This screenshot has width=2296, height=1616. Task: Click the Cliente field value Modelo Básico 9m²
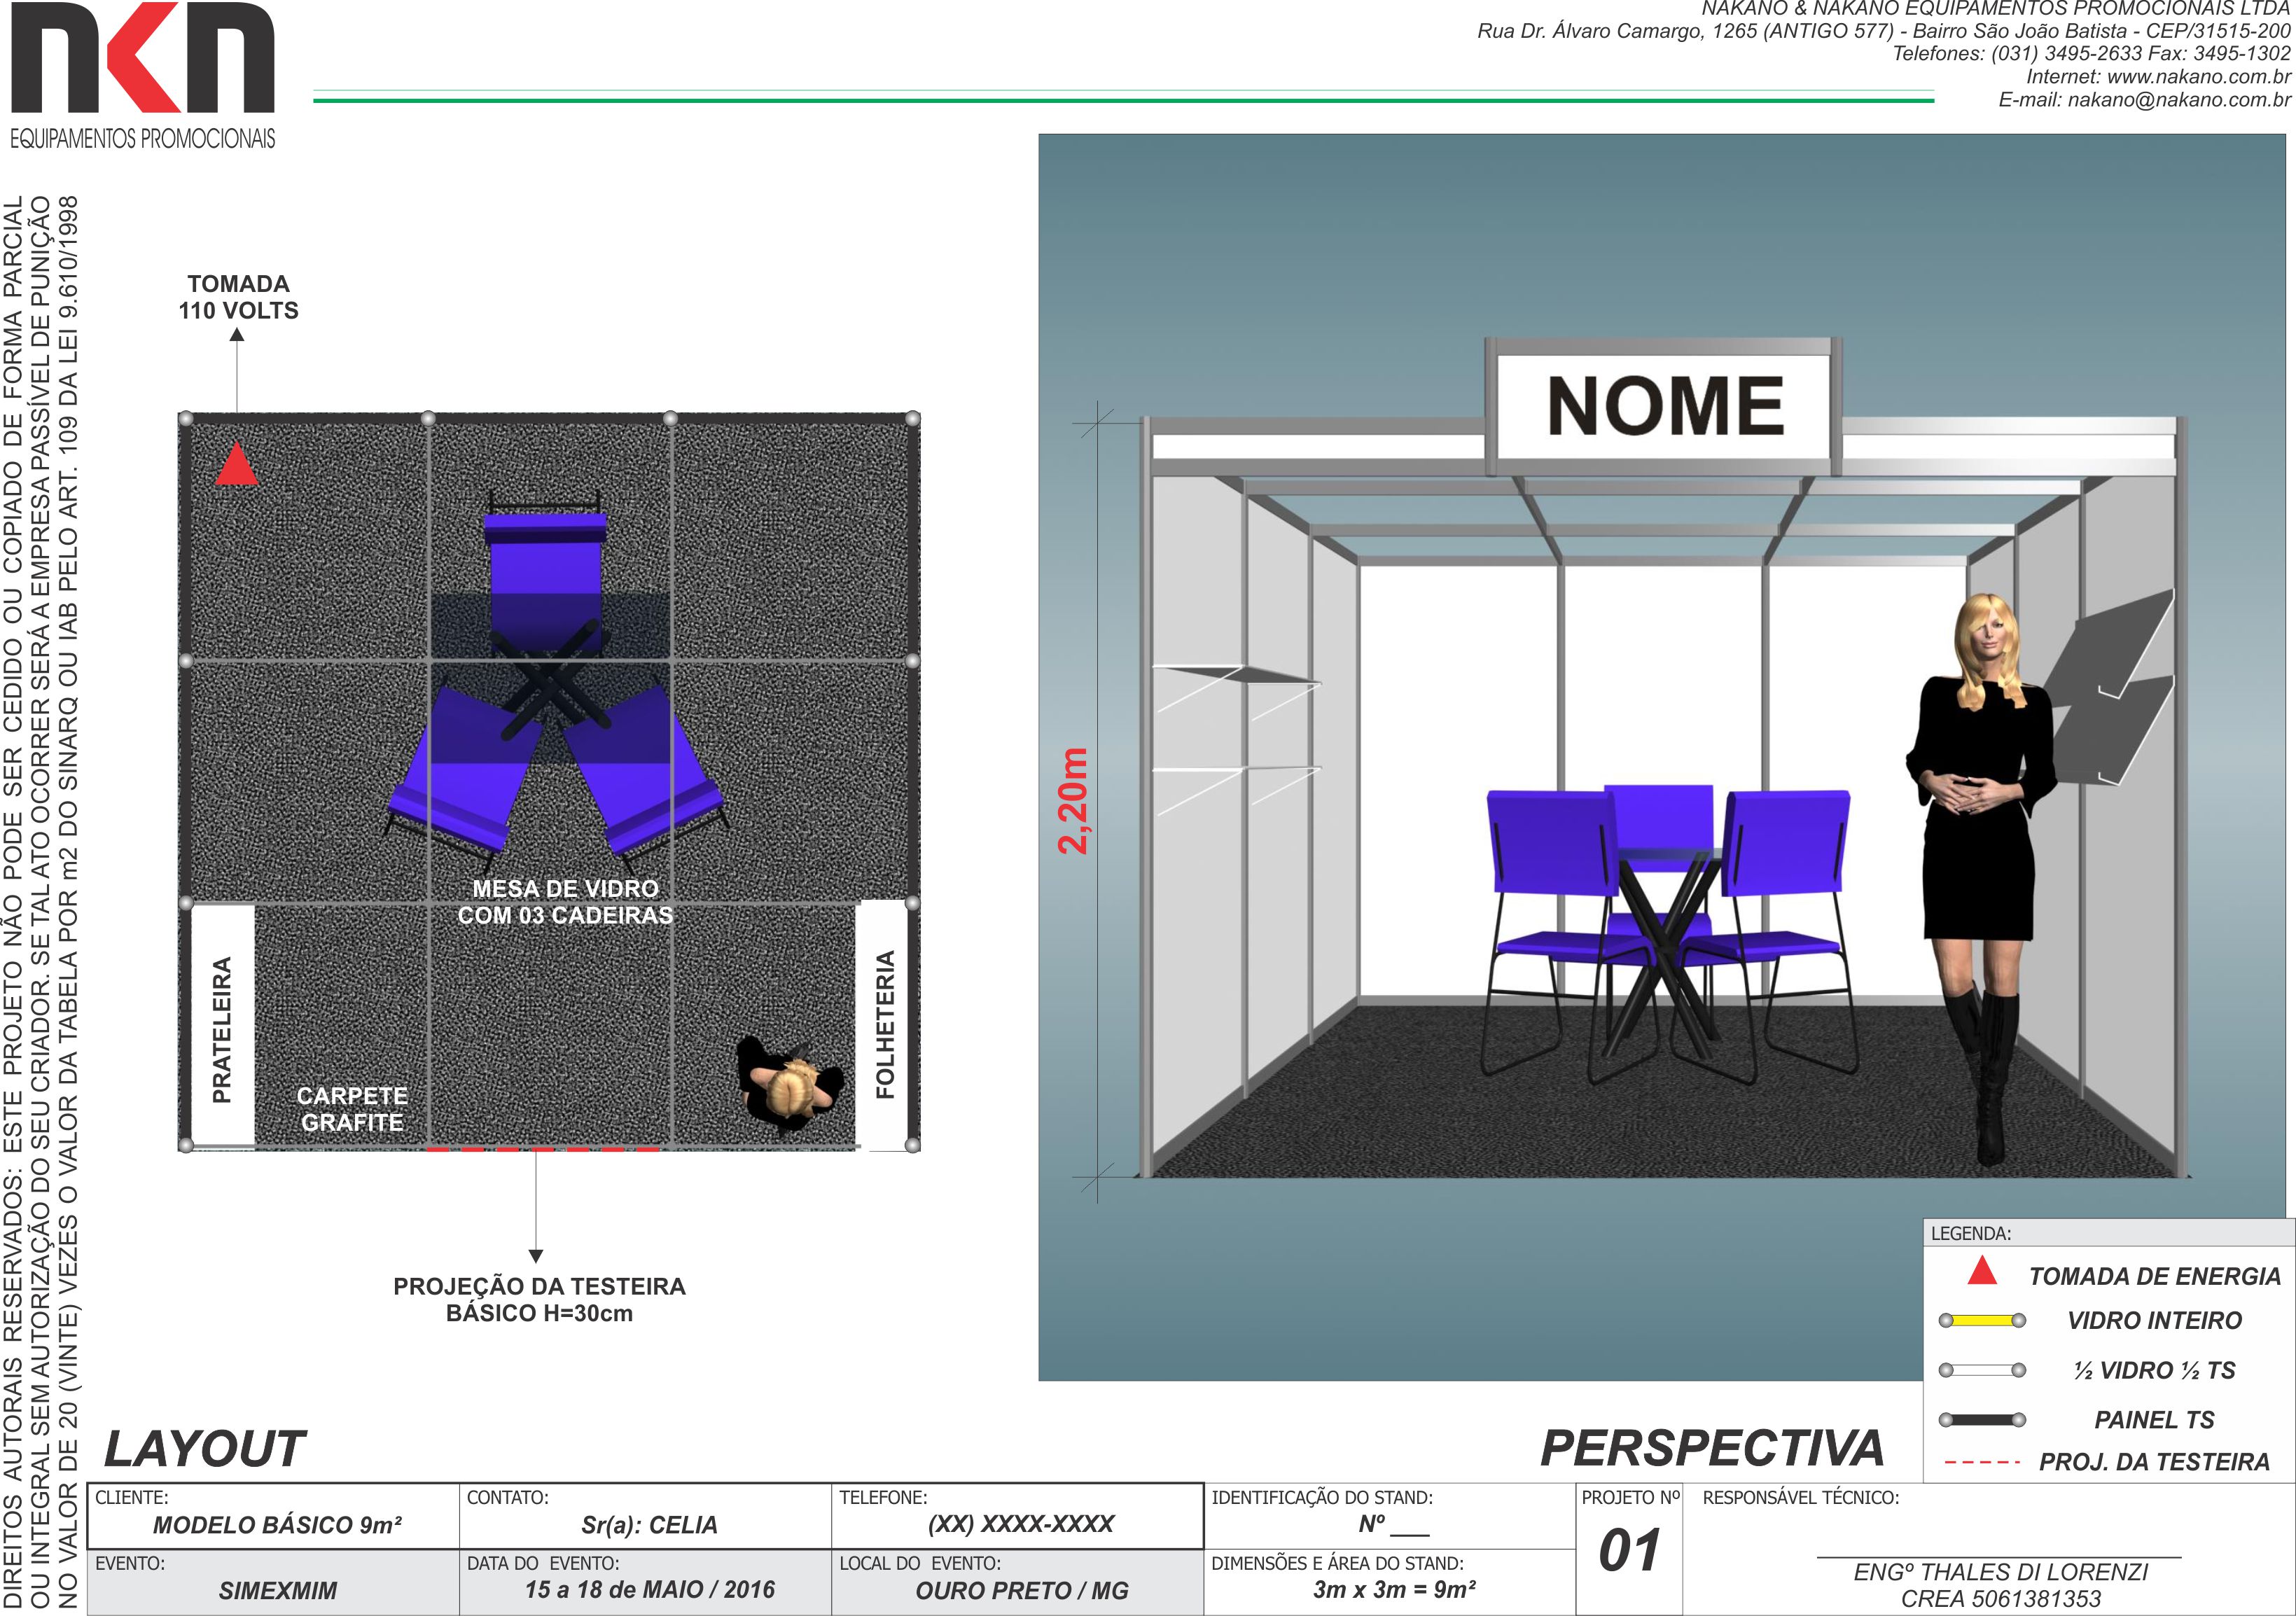coord(277,1524)
